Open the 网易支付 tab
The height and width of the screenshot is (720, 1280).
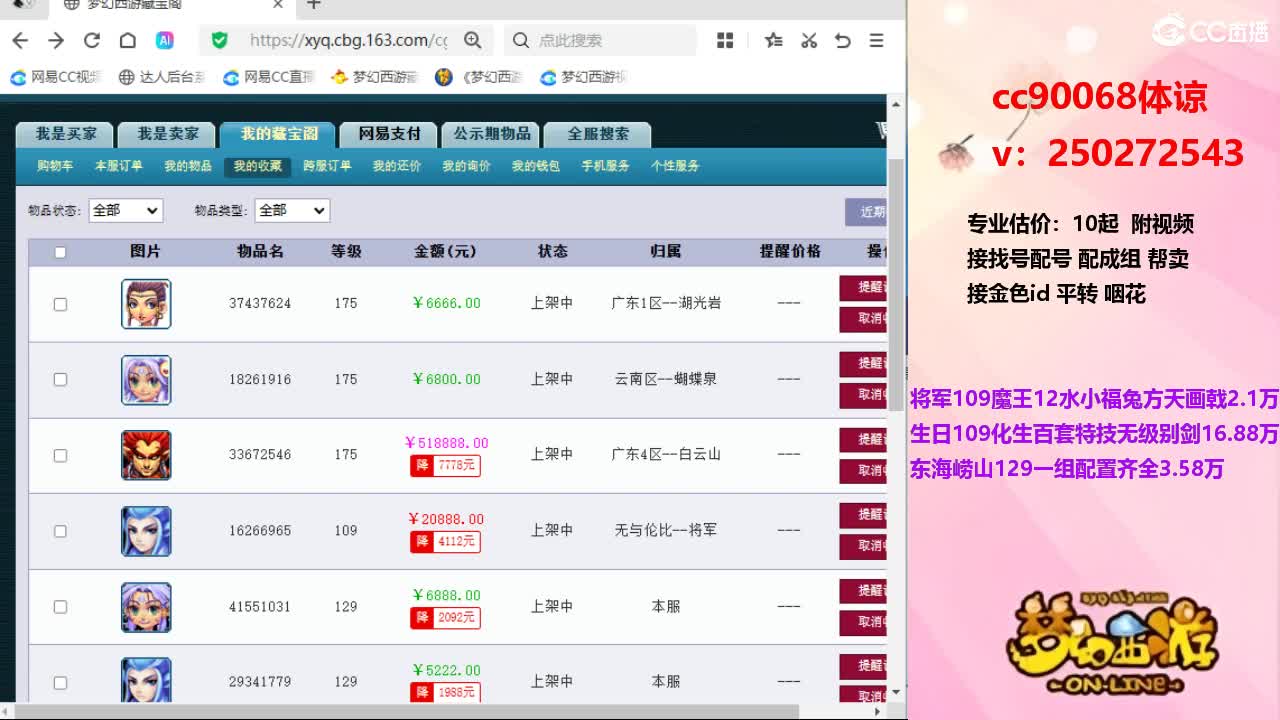(390, 134)
